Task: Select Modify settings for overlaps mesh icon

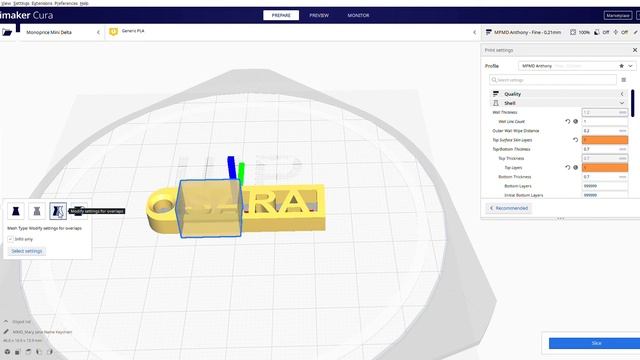Action: click(58, 211)
